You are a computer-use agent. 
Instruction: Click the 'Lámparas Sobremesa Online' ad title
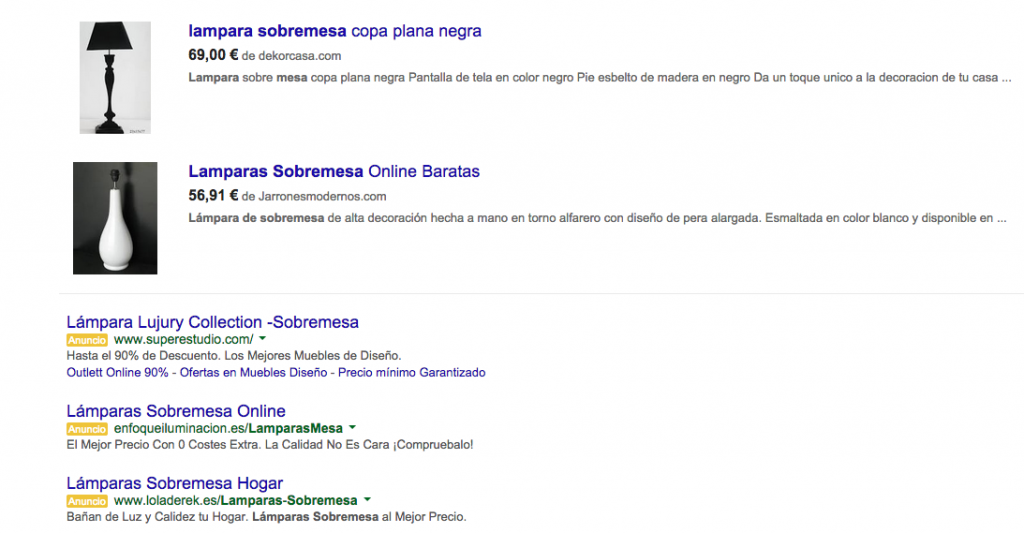pos(176,411)
